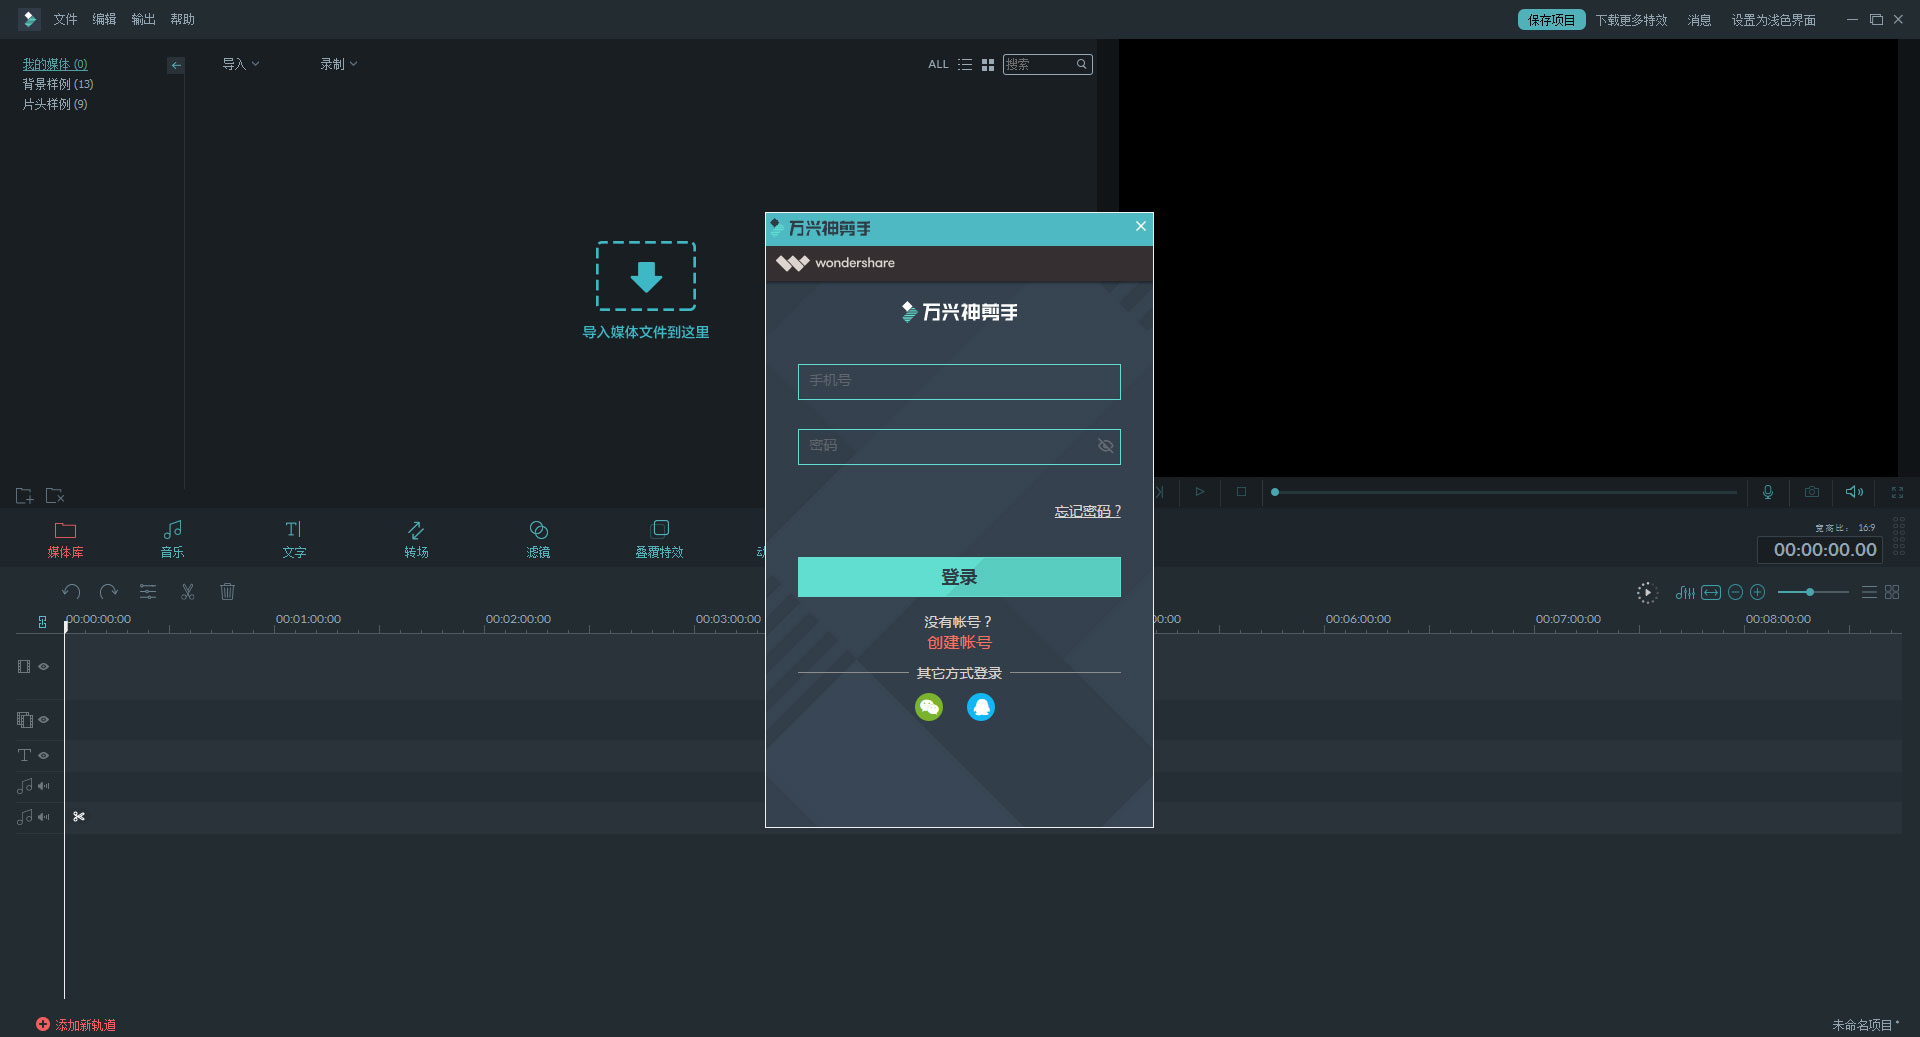Click 设置为浅色界面 light theme toggle

[x=1773, y=20]
